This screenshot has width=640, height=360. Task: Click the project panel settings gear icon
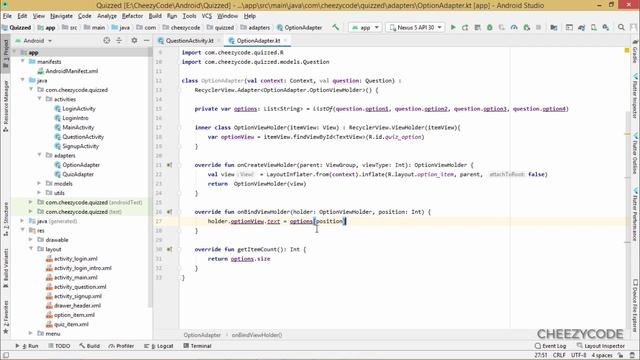[x=134, y=40]
